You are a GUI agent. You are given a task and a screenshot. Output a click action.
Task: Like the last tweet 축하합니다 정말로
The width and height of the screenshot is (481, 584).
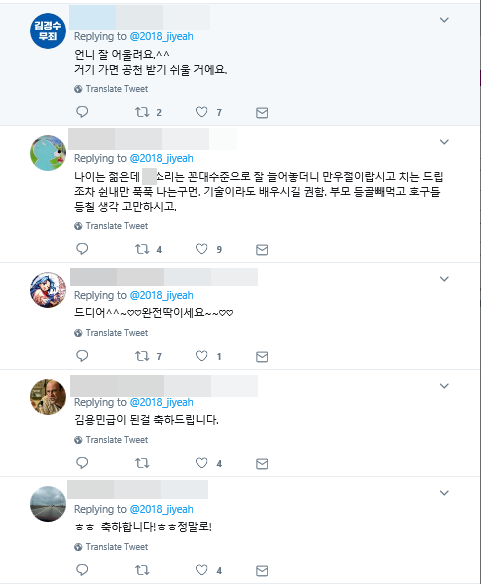pyautogui.click(x=202, y=570)
